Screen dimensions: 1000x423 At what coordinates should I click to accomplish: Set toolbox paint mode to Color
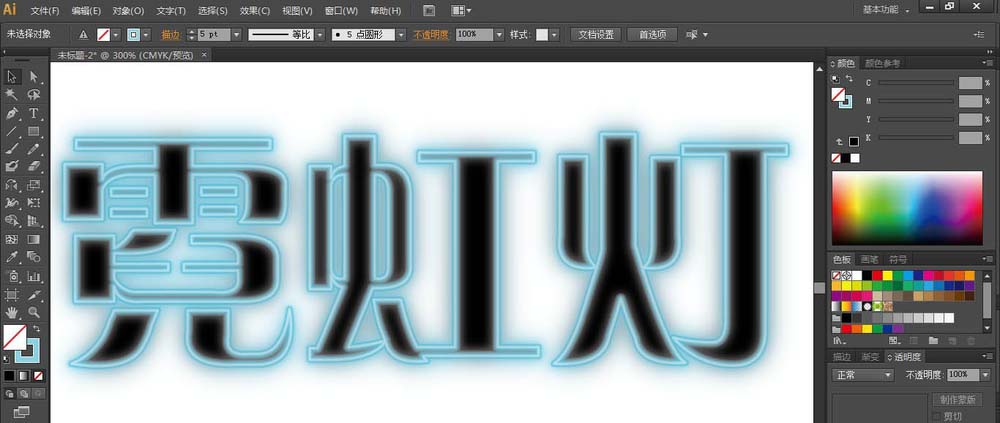(x=9, y=376)
